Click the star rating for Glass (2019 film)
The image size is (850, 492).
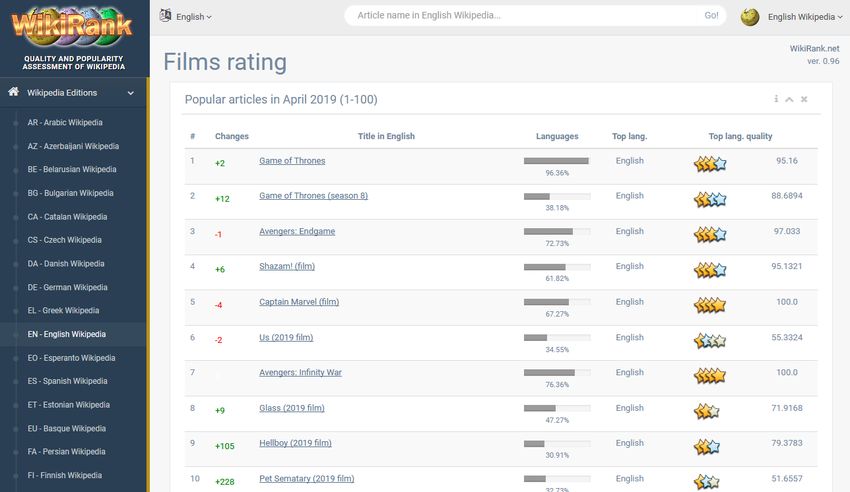(x=706, y=411)
